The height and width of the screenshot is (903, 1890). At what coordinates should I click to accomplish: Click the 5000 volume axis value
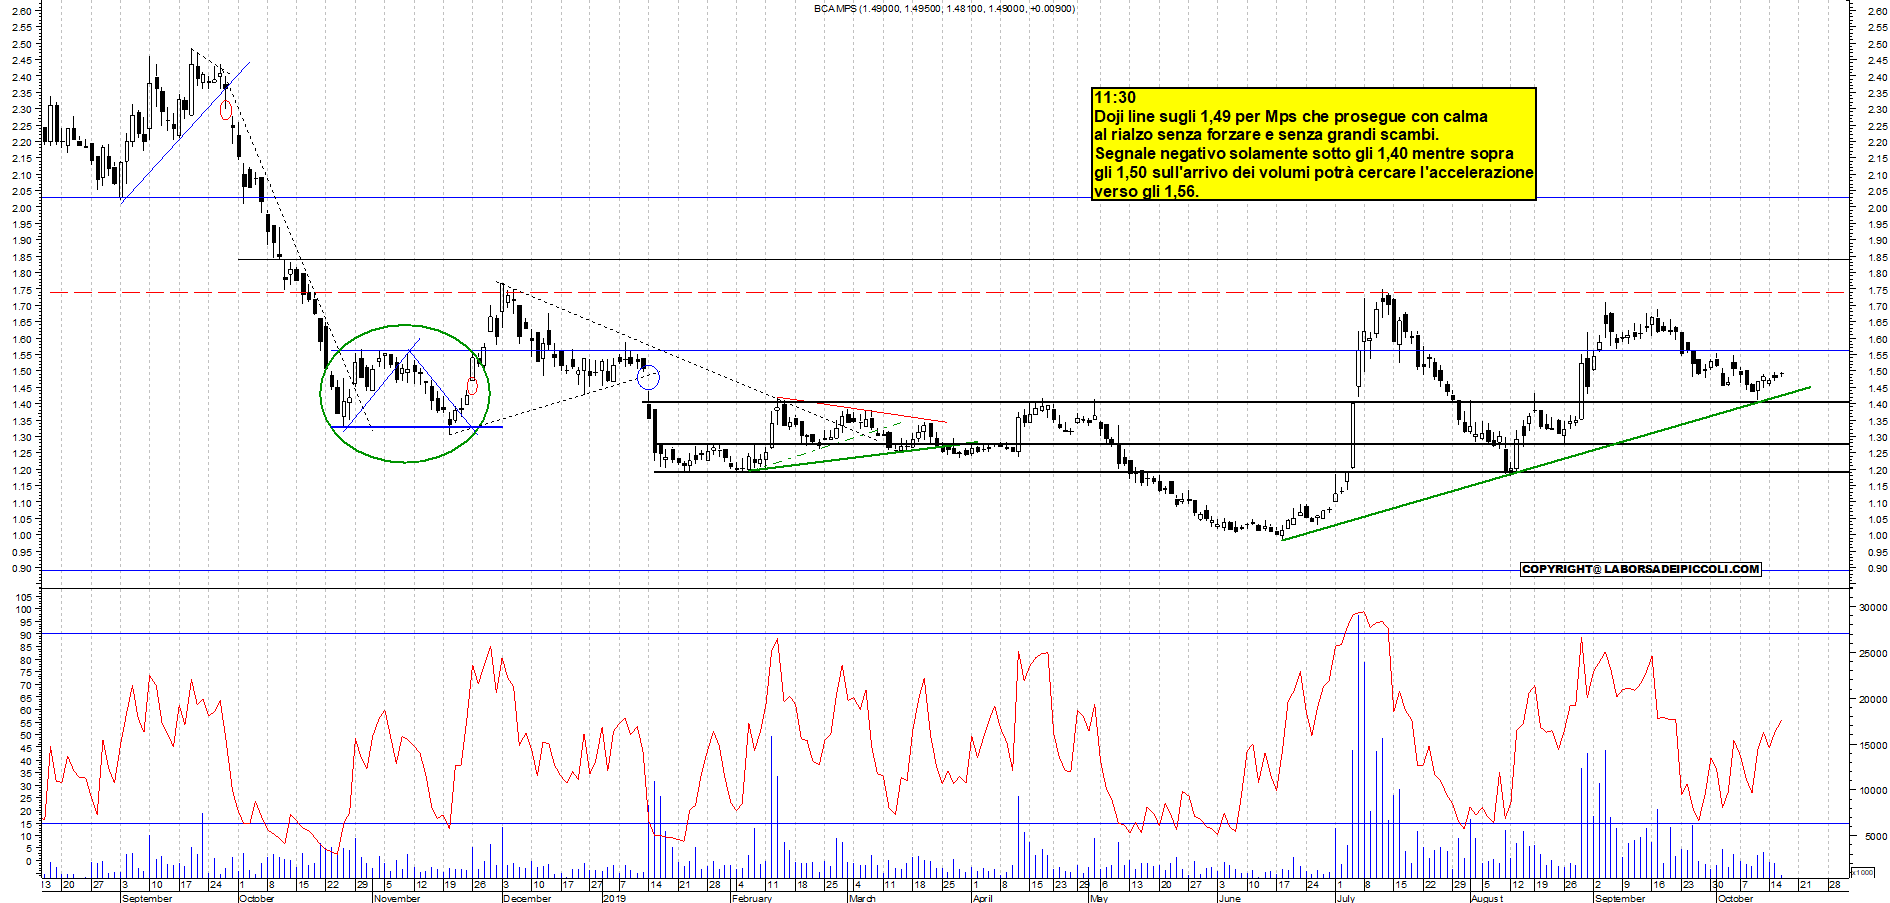[x=1874, y=836]
